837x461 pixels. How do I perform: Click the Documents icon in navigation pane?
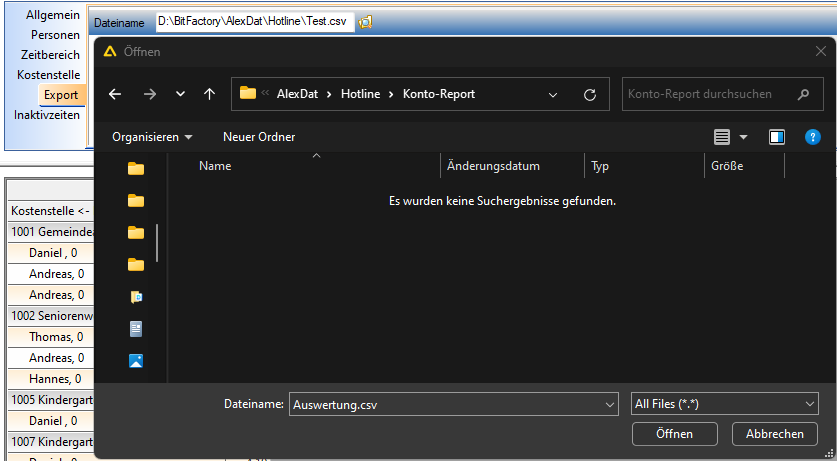[136, 329]
